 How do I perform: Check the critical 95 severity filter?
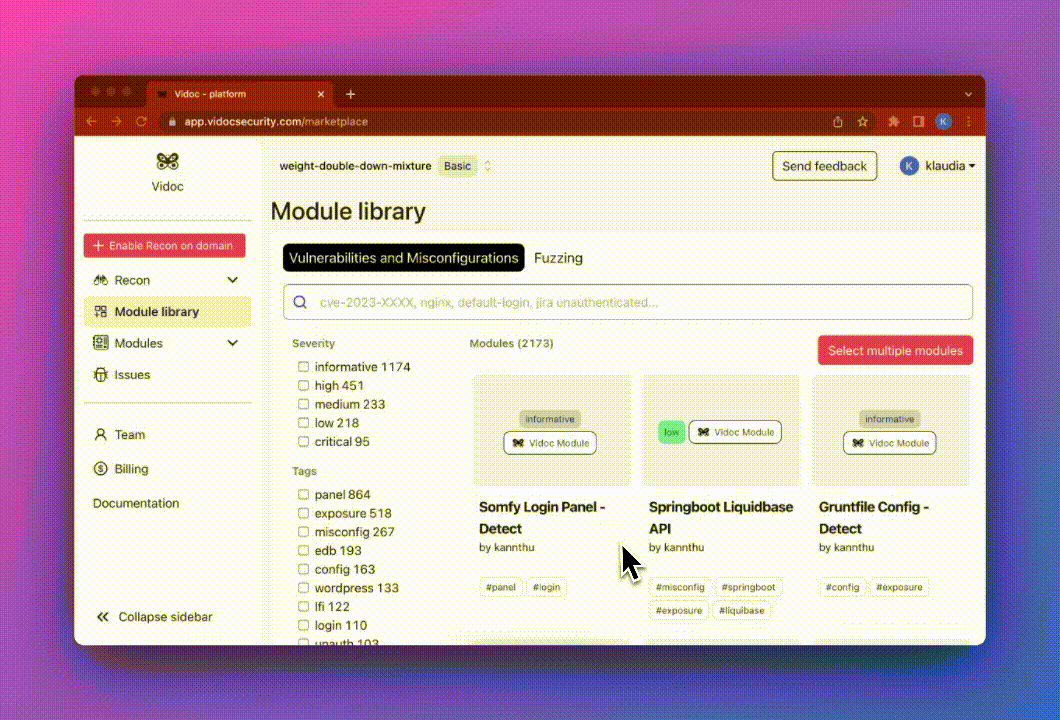[x=304, y=441]
